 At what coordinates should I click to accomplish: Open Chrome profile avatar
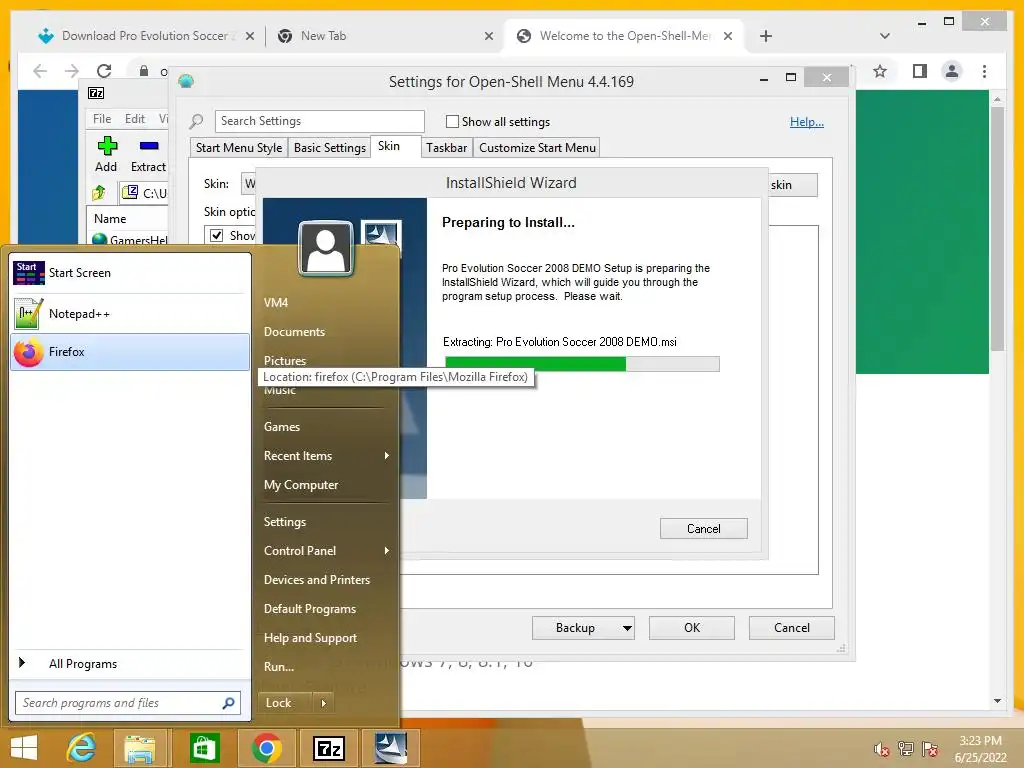tap(952, 71)
